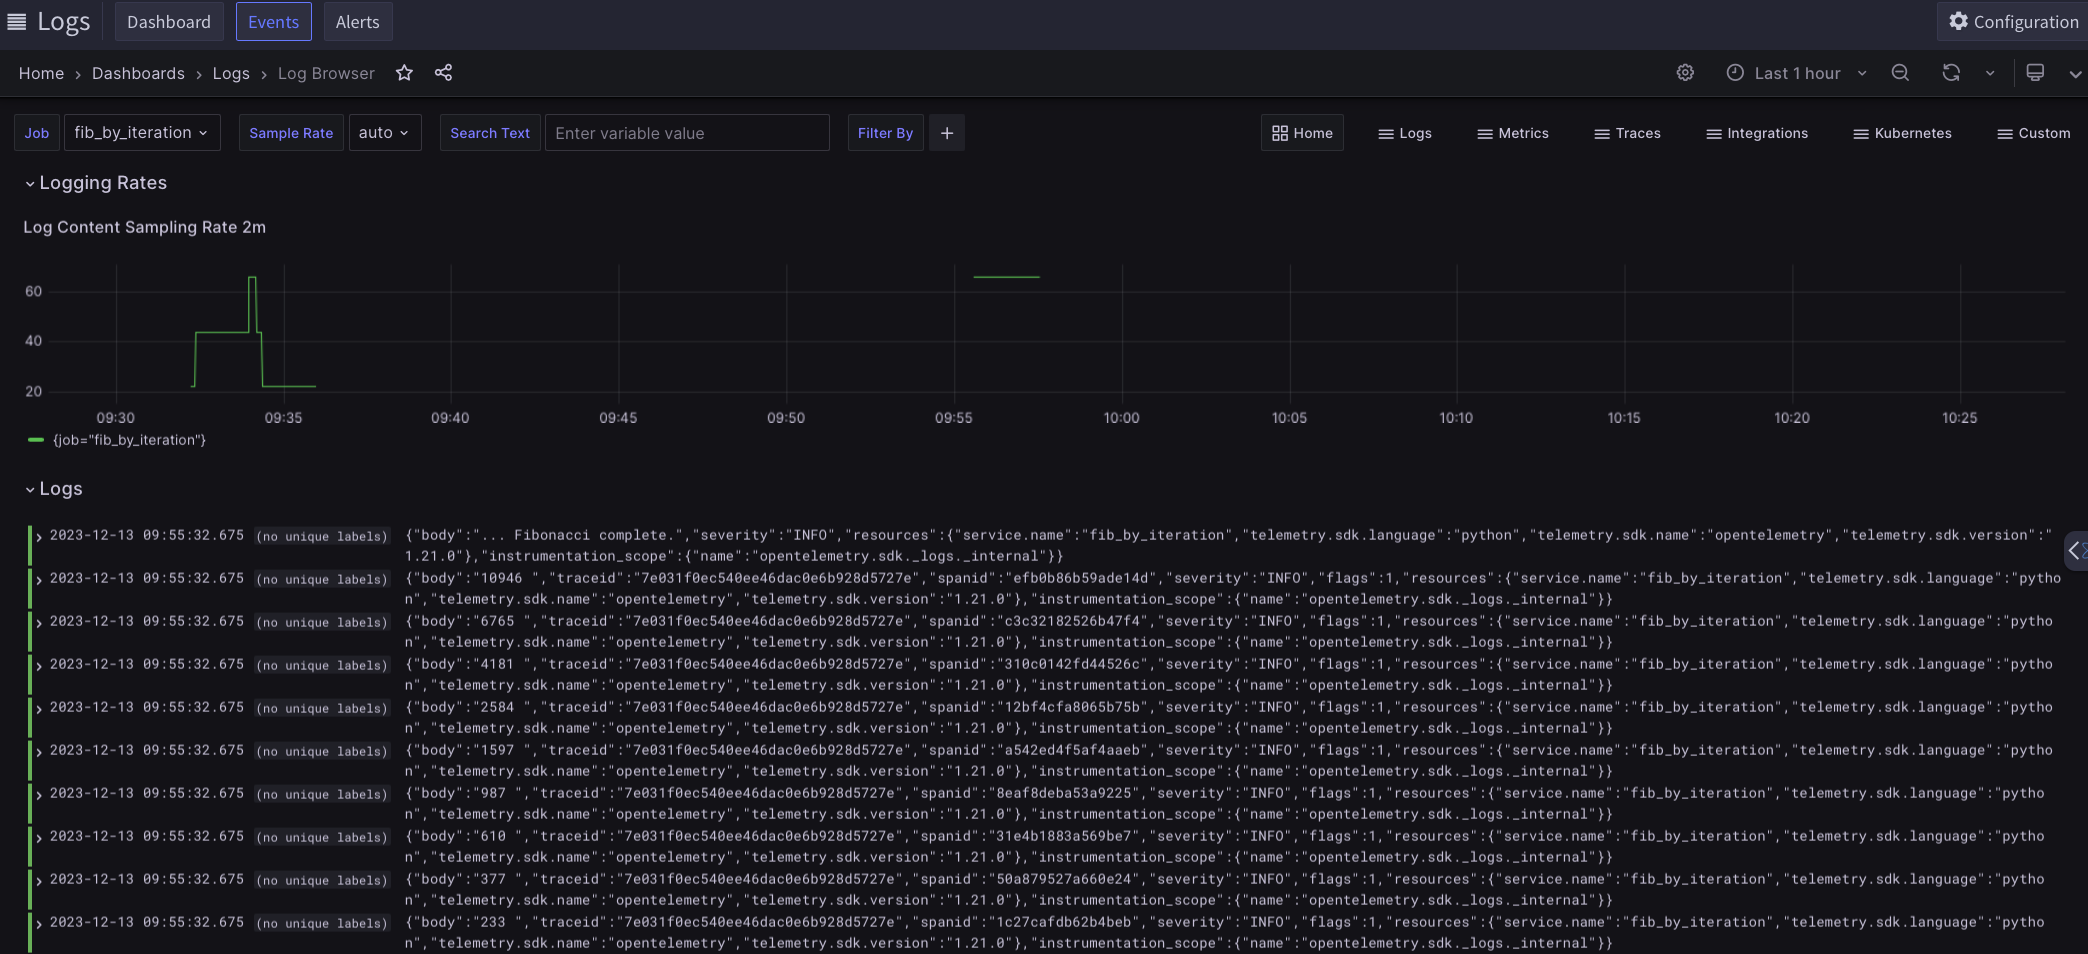Viewport: 2088px width, 954px height.
Task: Expand the first 09:55:32.675 log entry
Action: (37, 536)
